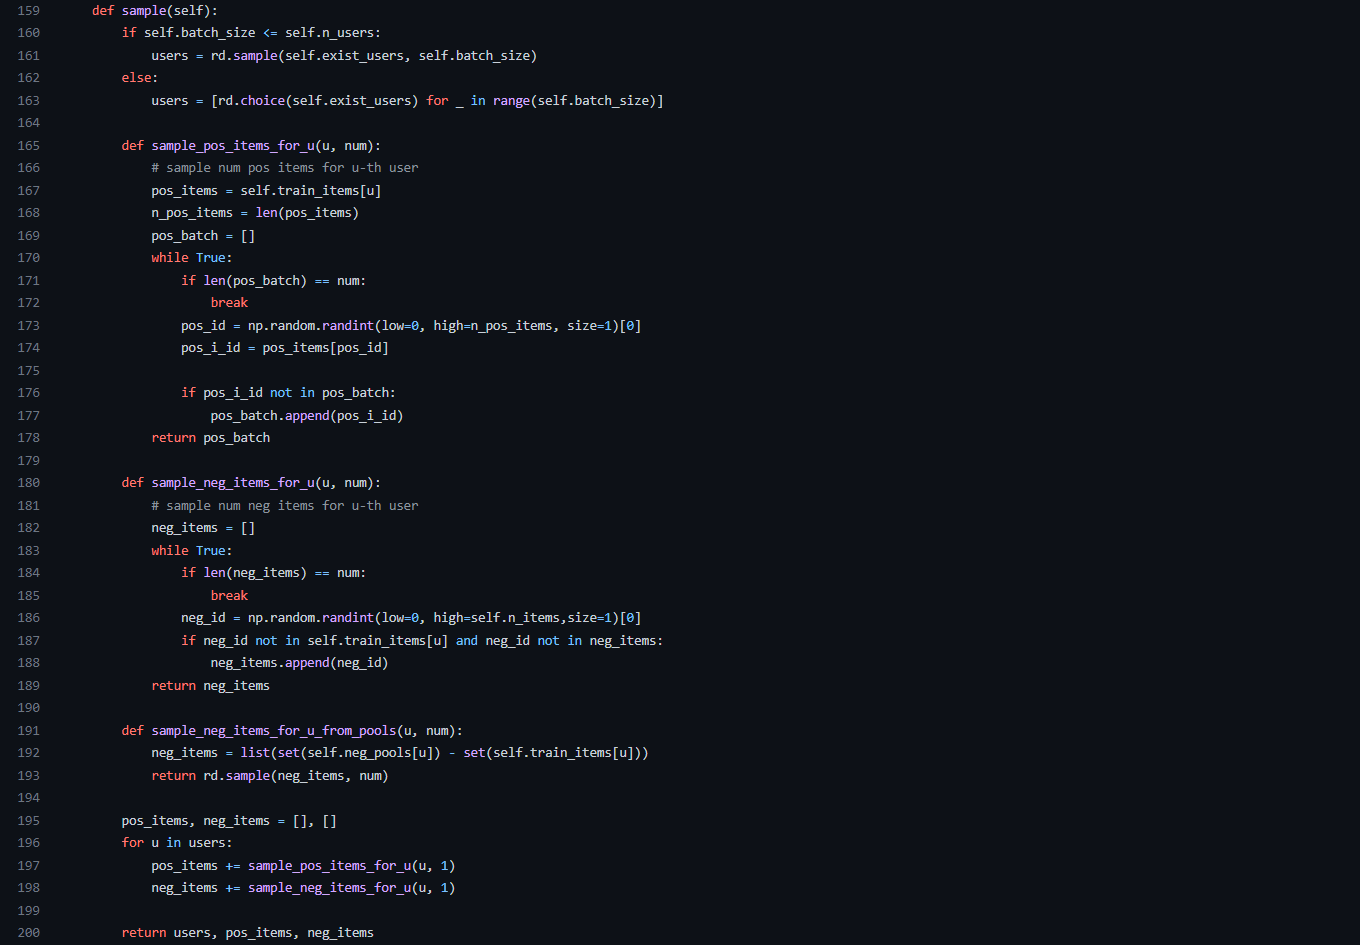Click 'return users, pos_items, neg_items' line
The height and width of the screenshot is (945, 1360).
[248, 933]
